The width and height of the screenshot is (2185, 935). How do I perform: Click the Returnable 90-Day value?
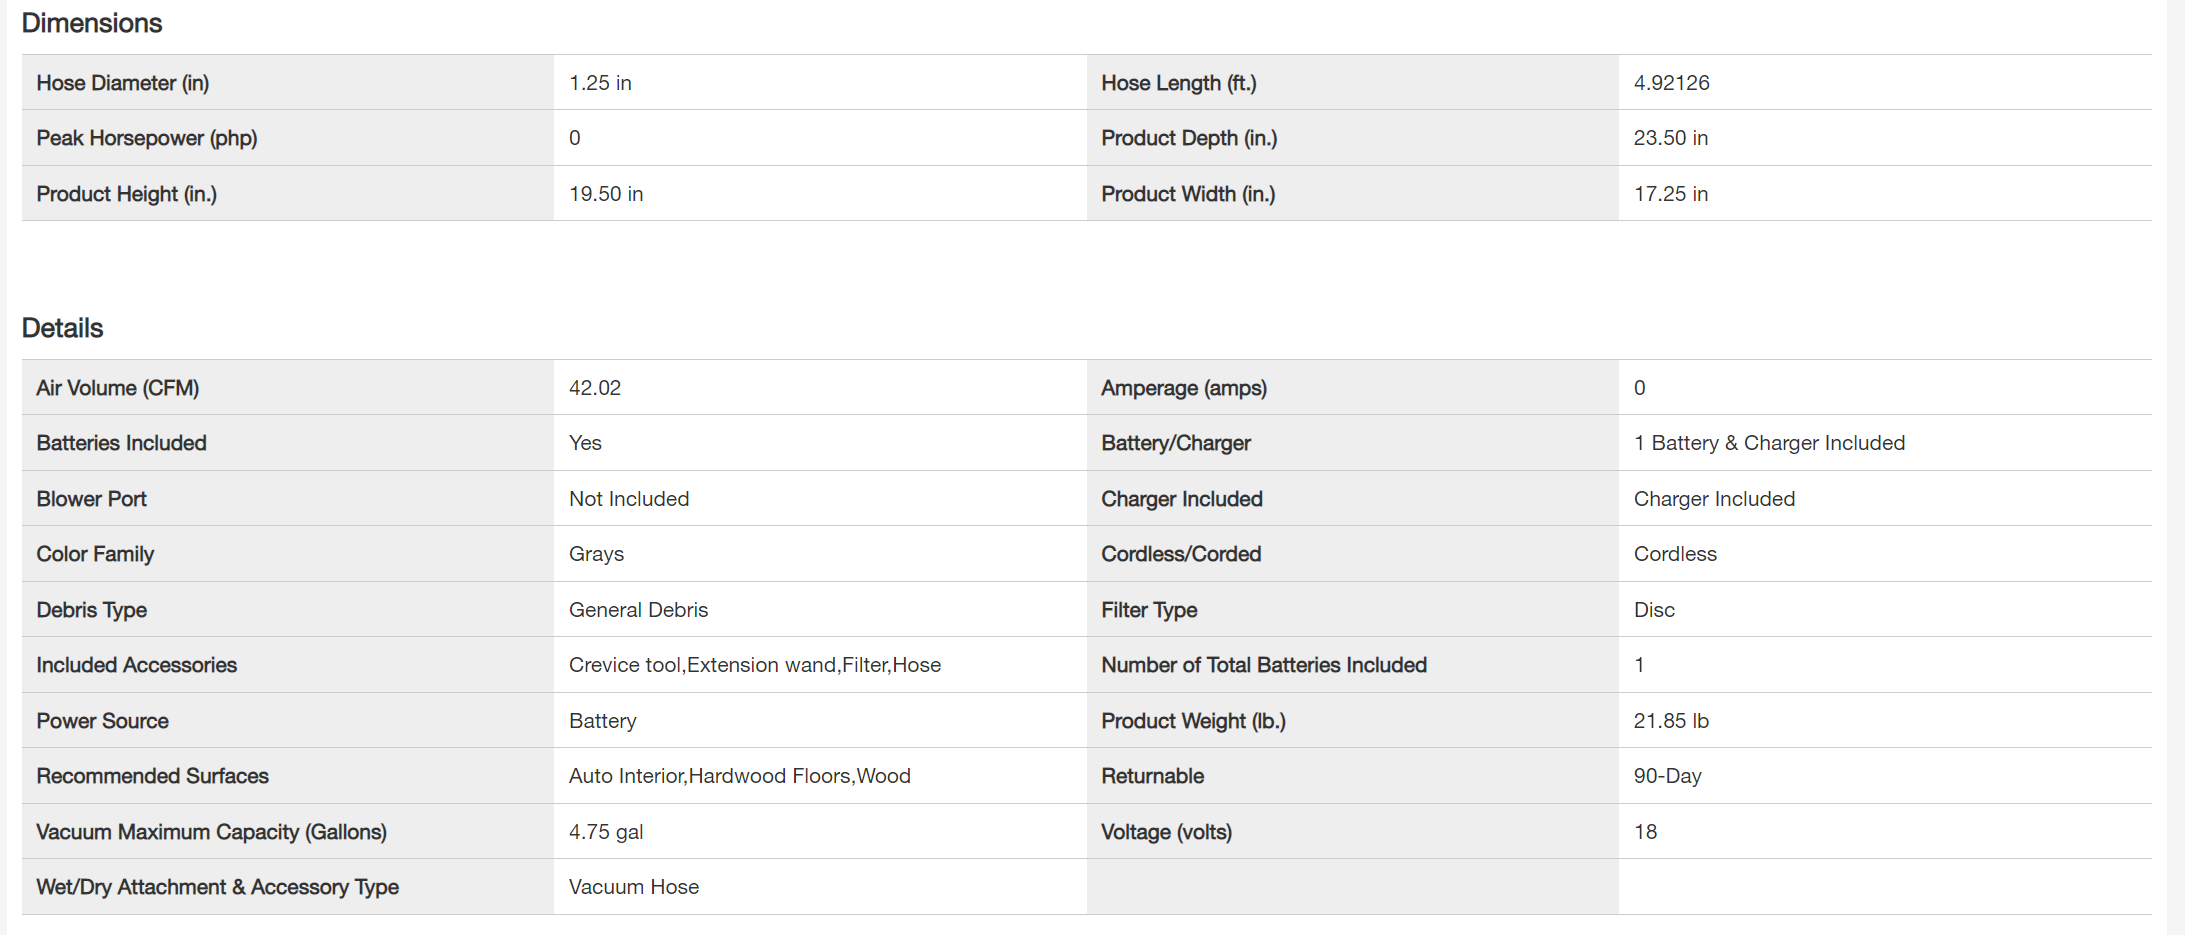click(1667, 776)
